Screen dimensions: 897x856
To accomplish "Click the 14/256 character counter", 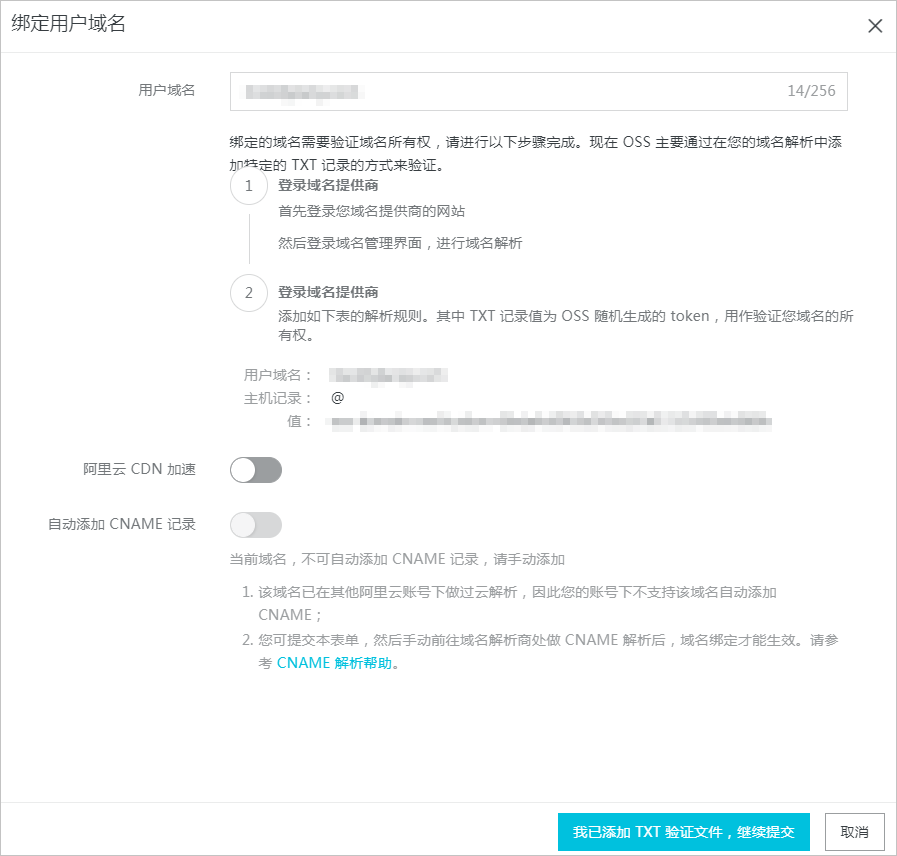I will pyautogui.click(x=811, y=91).
